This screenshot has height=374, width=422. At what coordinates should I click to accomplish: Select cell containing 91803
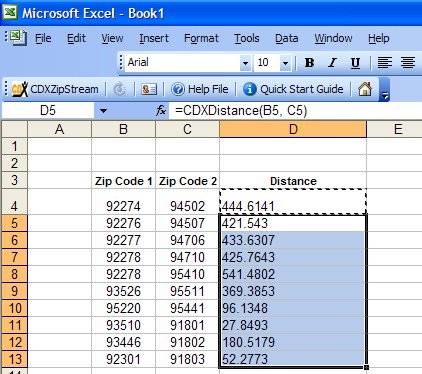click(x=187, y=359)
